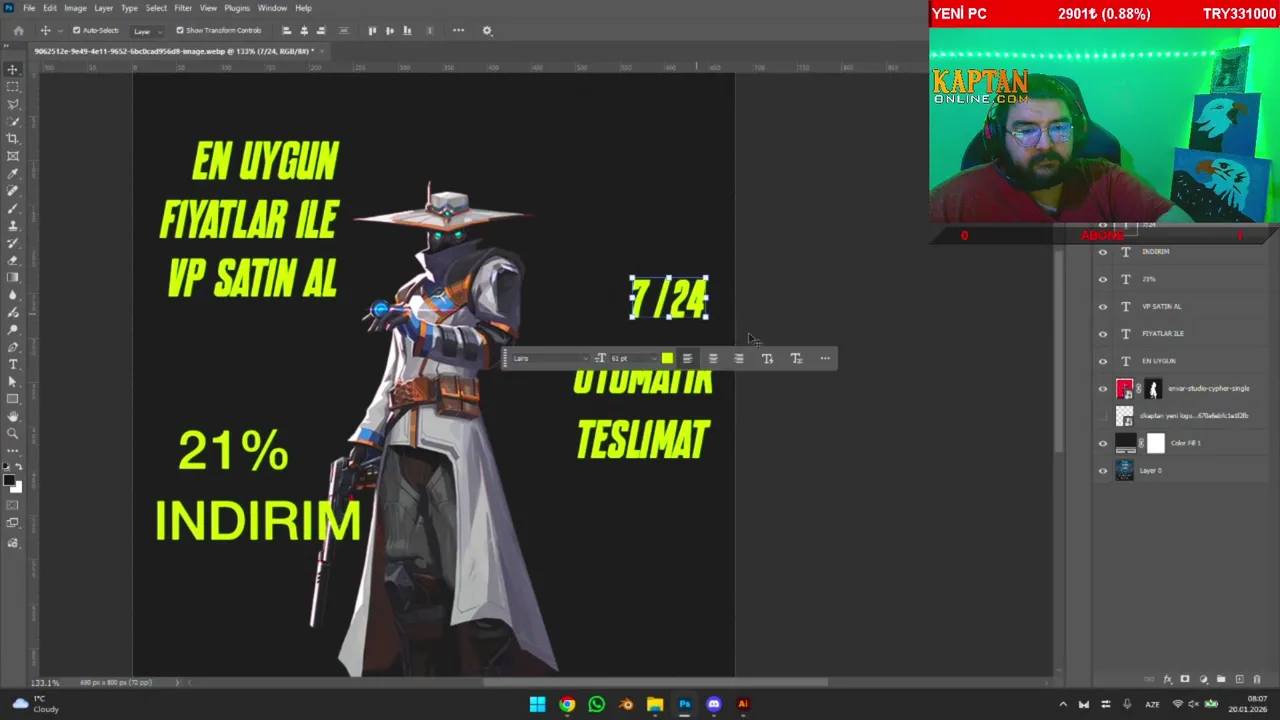Screen dimensions: 1280x720
Task: Select the Gradient tool
Action: tap(13, 278)
